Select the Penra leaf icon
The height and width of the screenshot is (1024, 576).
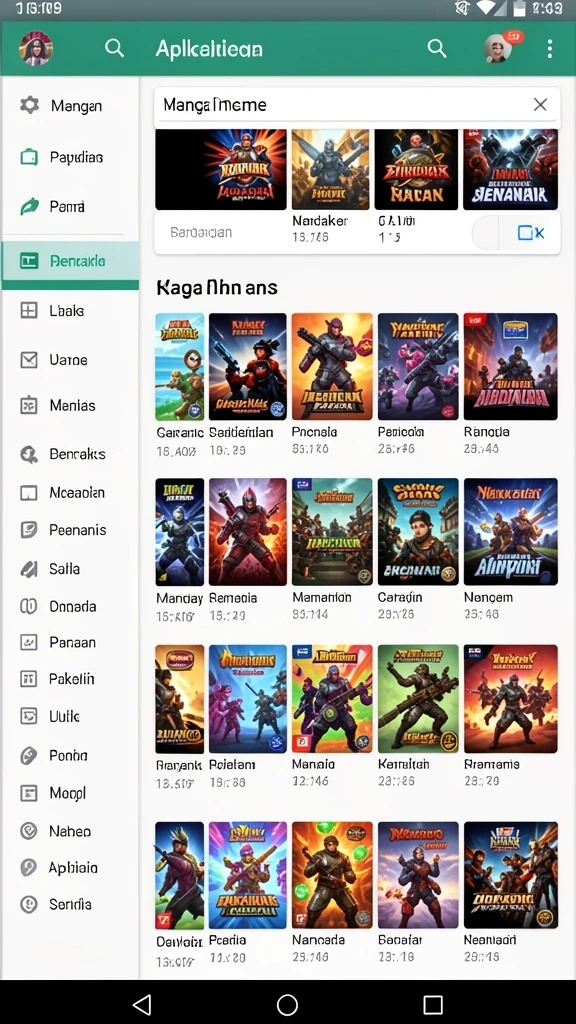tap(29, 206)
